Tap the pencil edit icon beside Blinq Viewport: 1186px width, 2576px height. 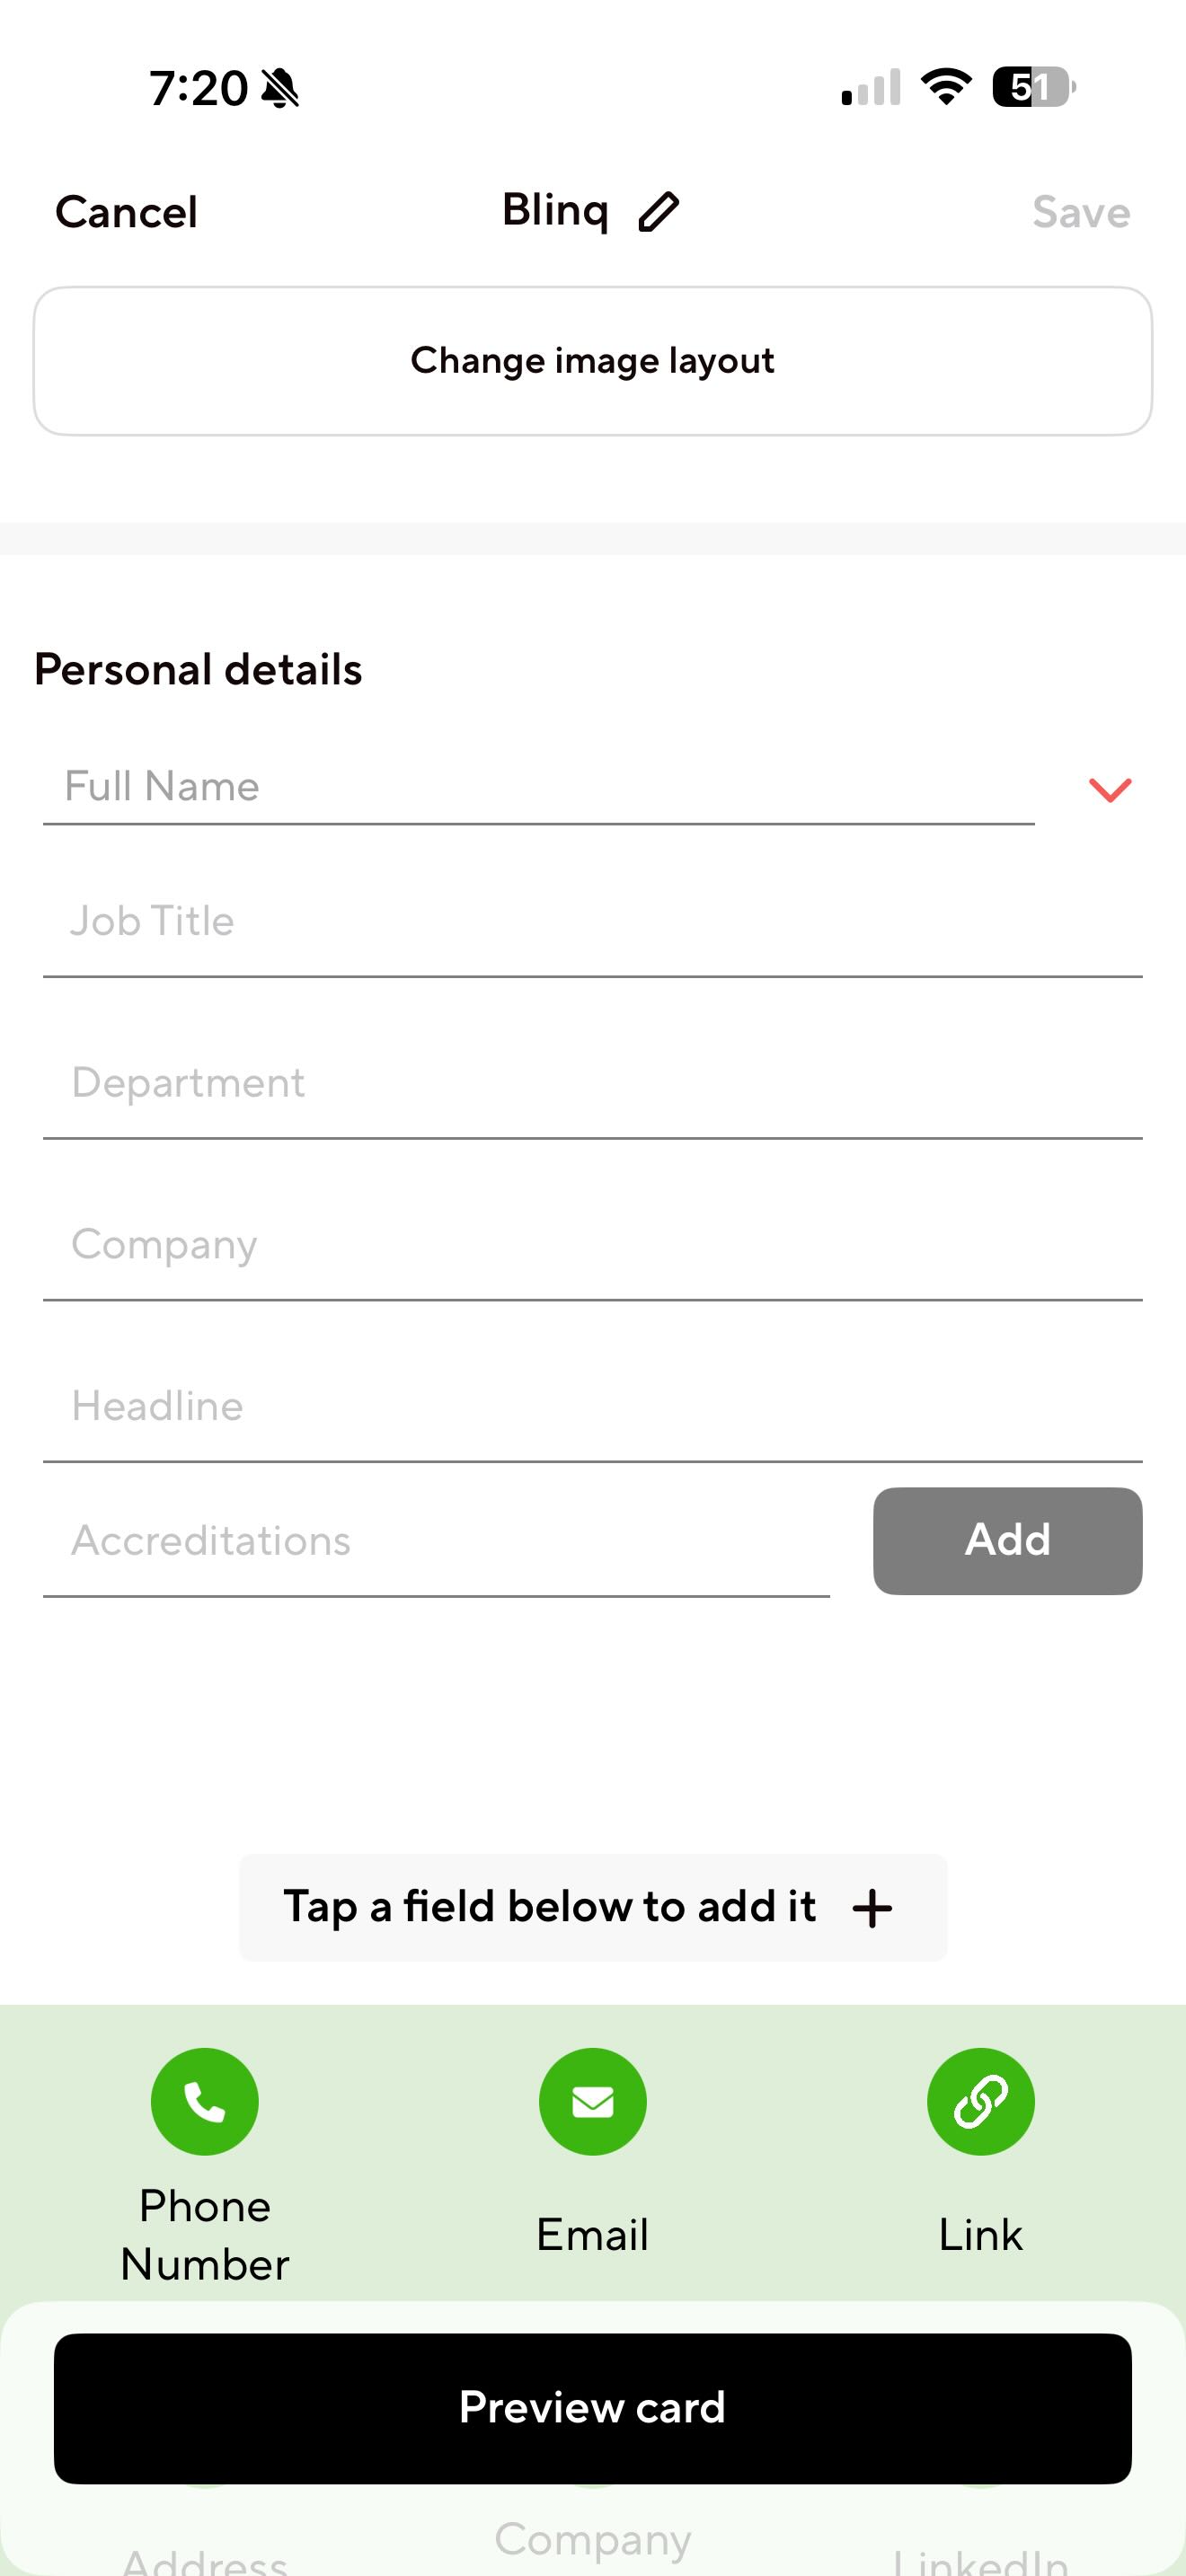pyautogui.click(x=659, y=212)
